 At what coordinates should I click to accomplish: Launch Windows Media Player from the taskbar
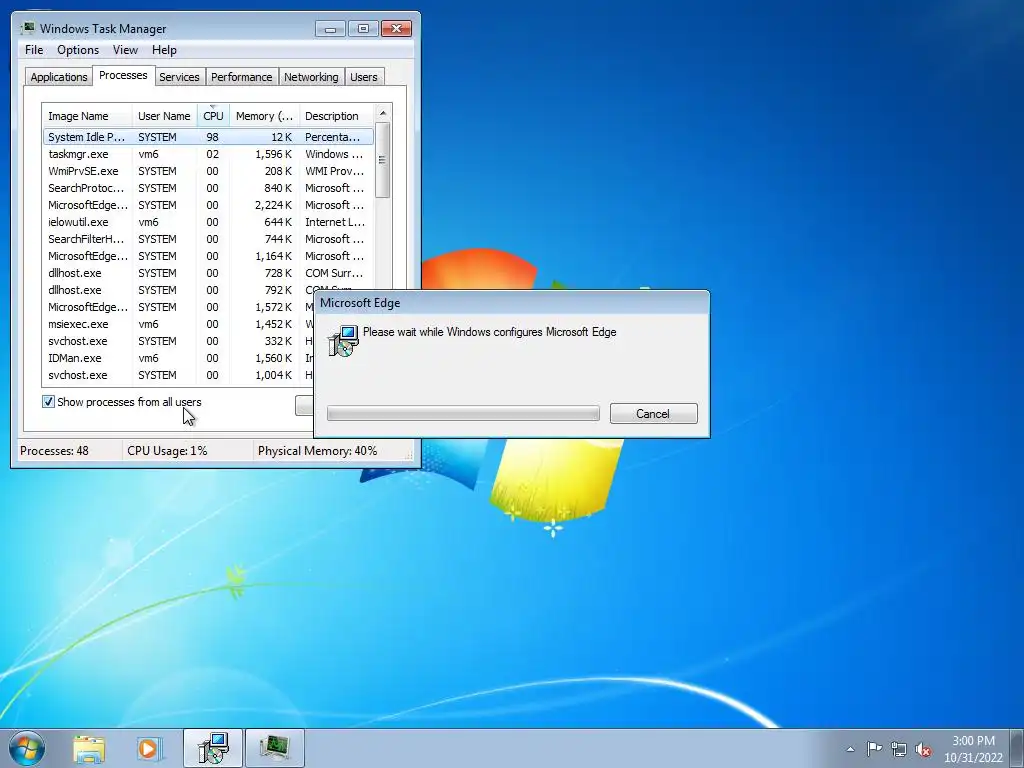click(149, 748)
